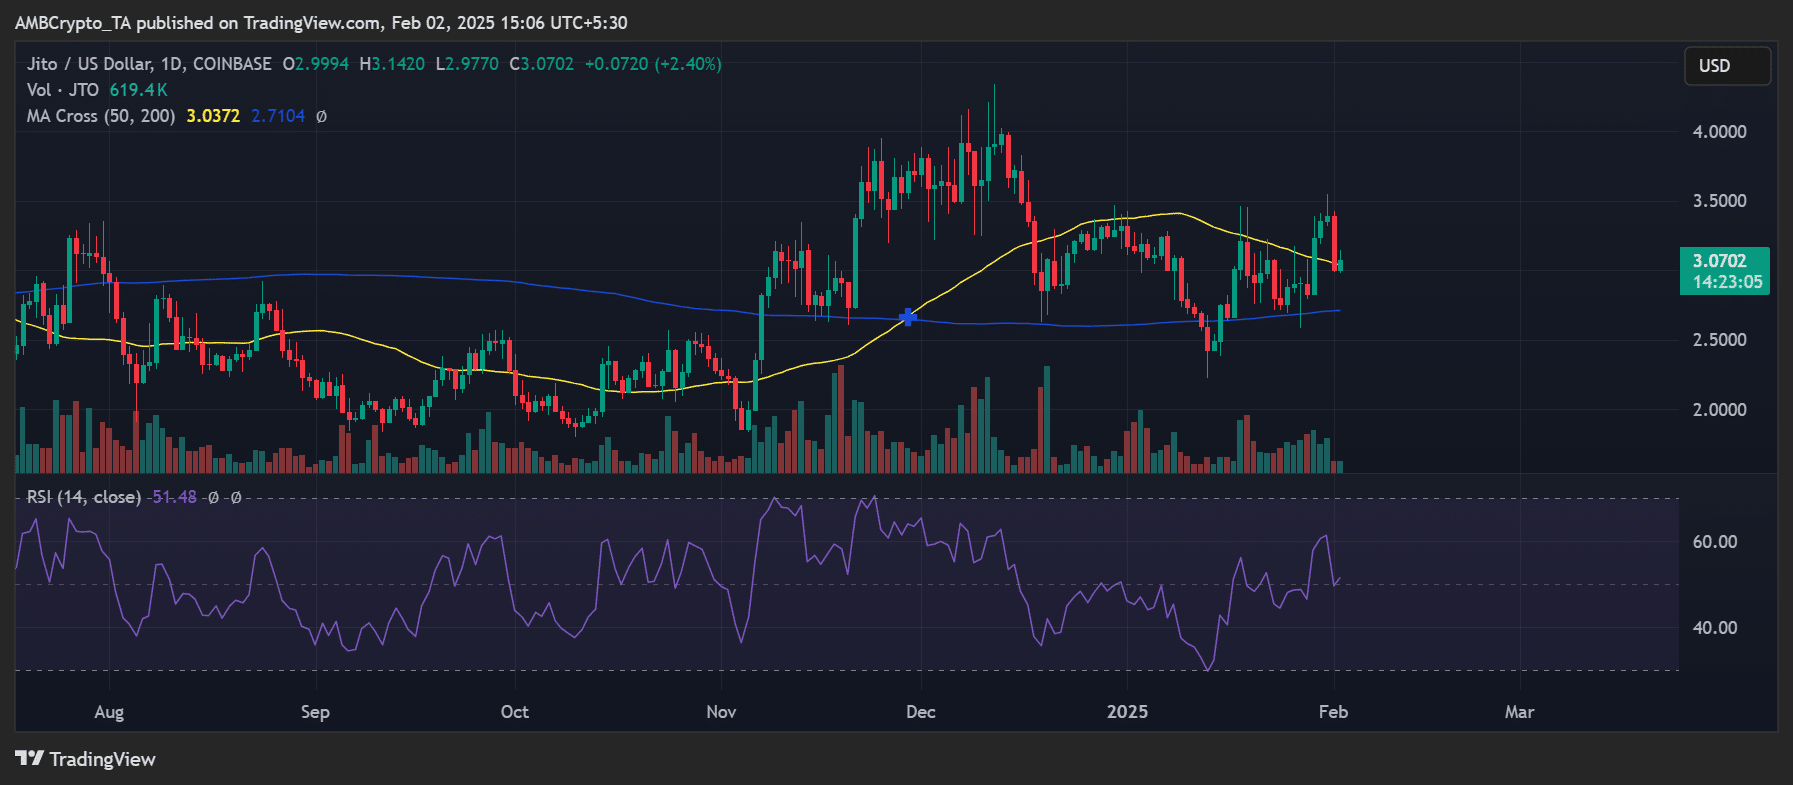Click the RSI value 51.48
The width and height of the screenshot is (1793, 785).
pos(174,497)
